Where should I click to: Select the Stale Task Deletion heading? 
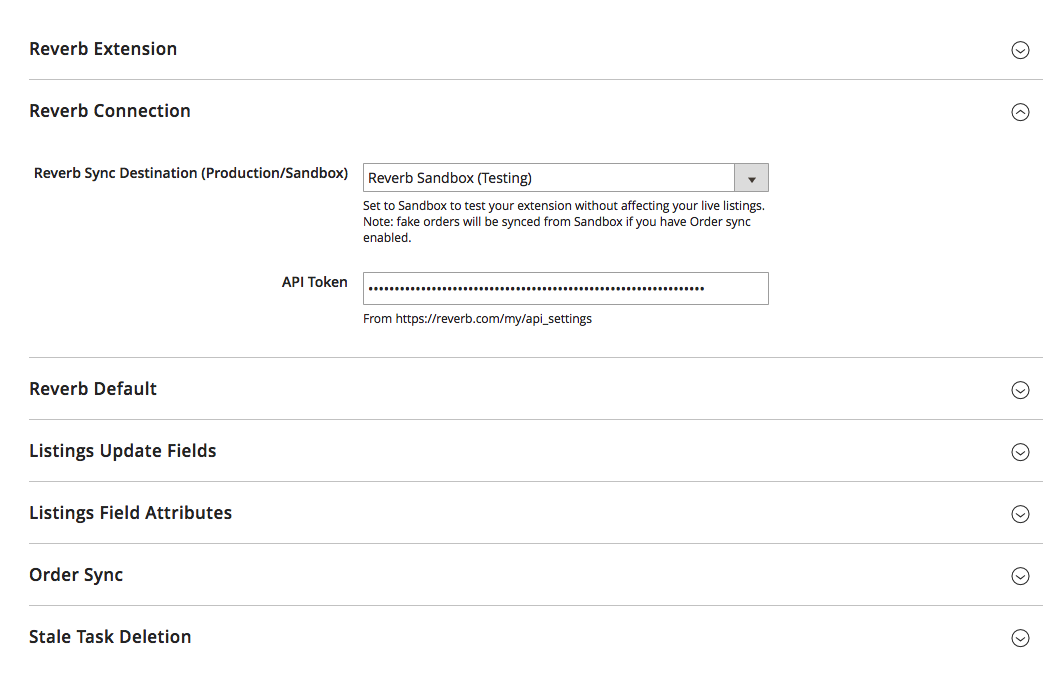[110, 637]
